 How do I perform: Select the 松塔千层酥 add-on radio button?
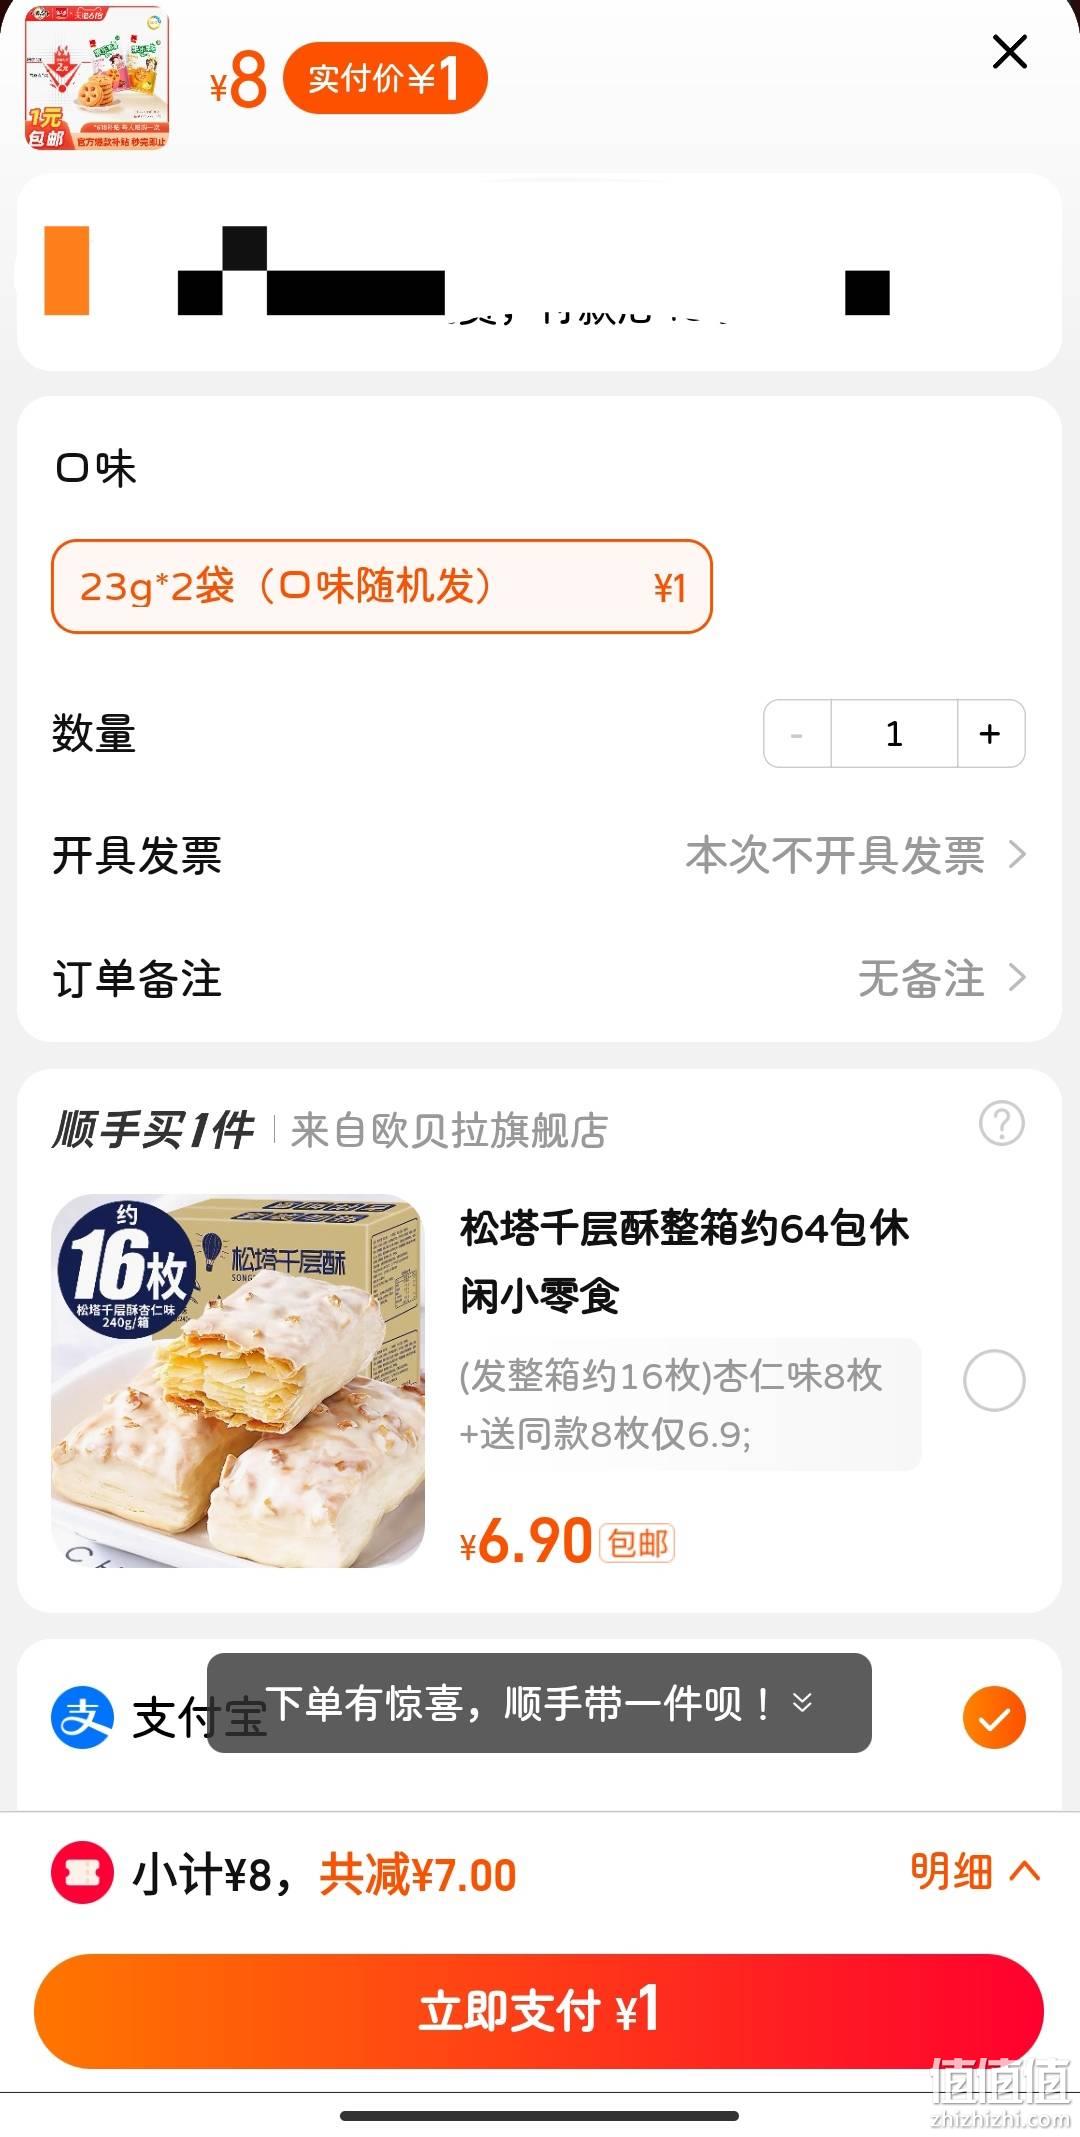(994, 1380)
